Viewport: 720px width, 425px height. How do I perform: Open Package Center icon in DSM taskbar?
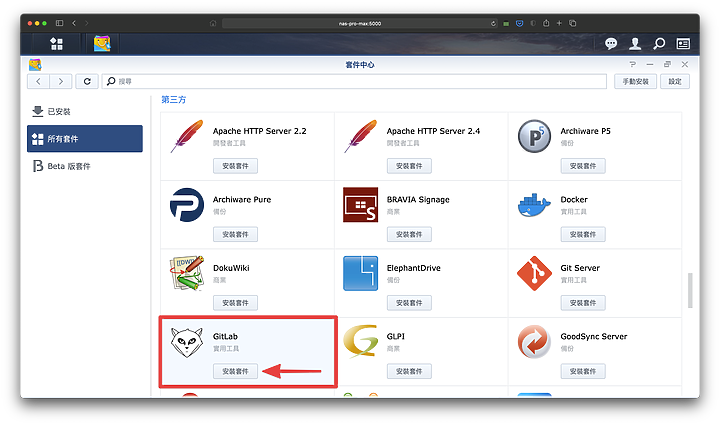[x=102, y=44]
